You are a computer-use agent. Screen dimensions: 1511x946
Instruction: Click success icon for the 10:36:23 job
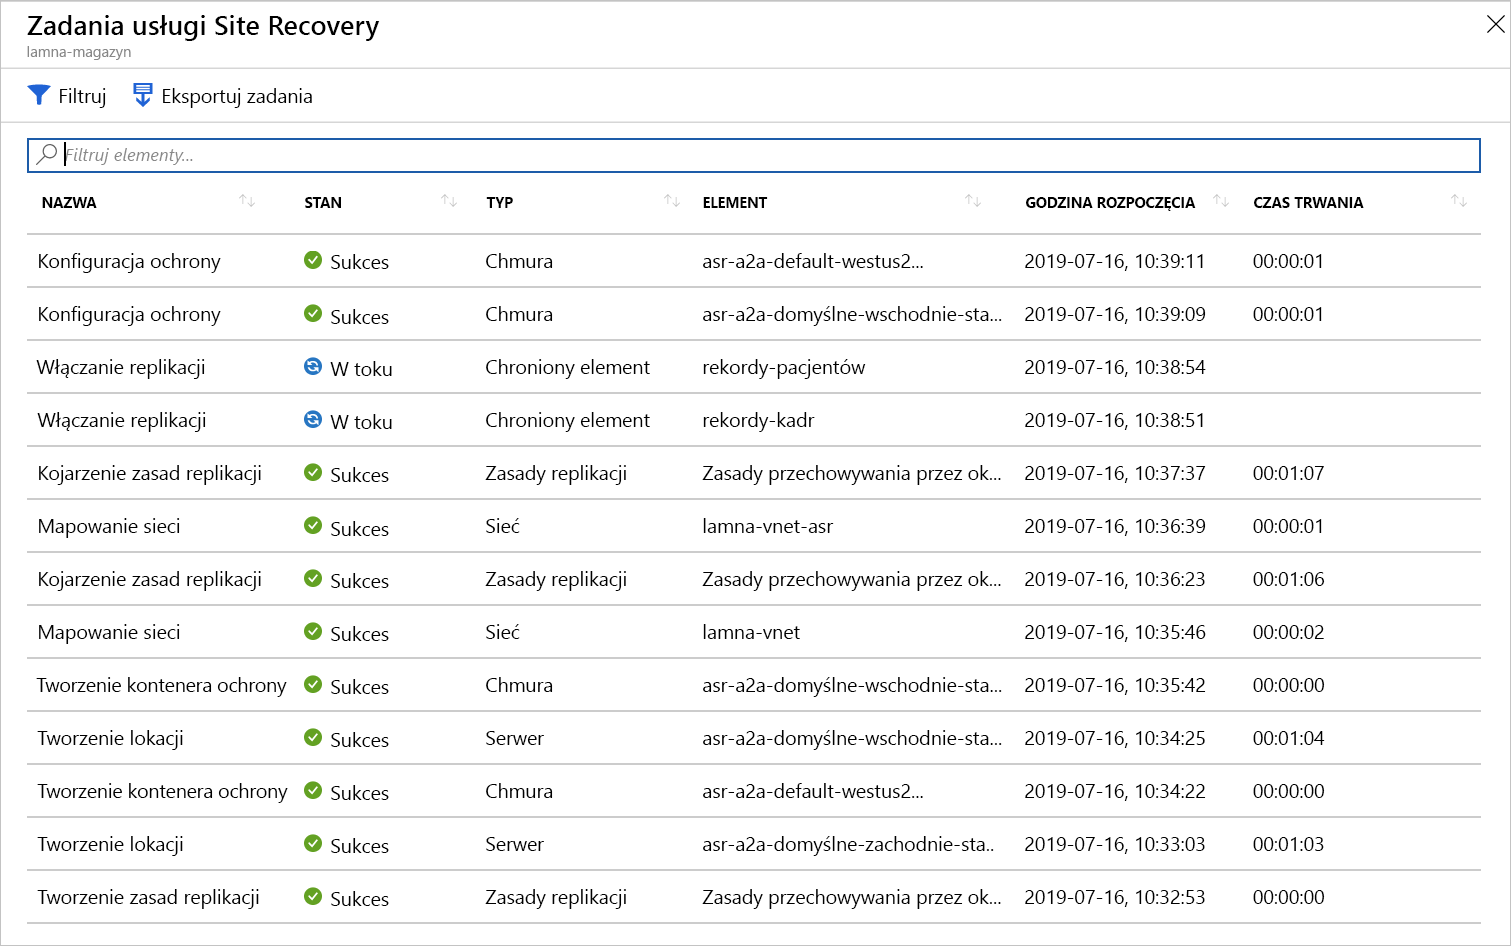click(x=313, y=578)
